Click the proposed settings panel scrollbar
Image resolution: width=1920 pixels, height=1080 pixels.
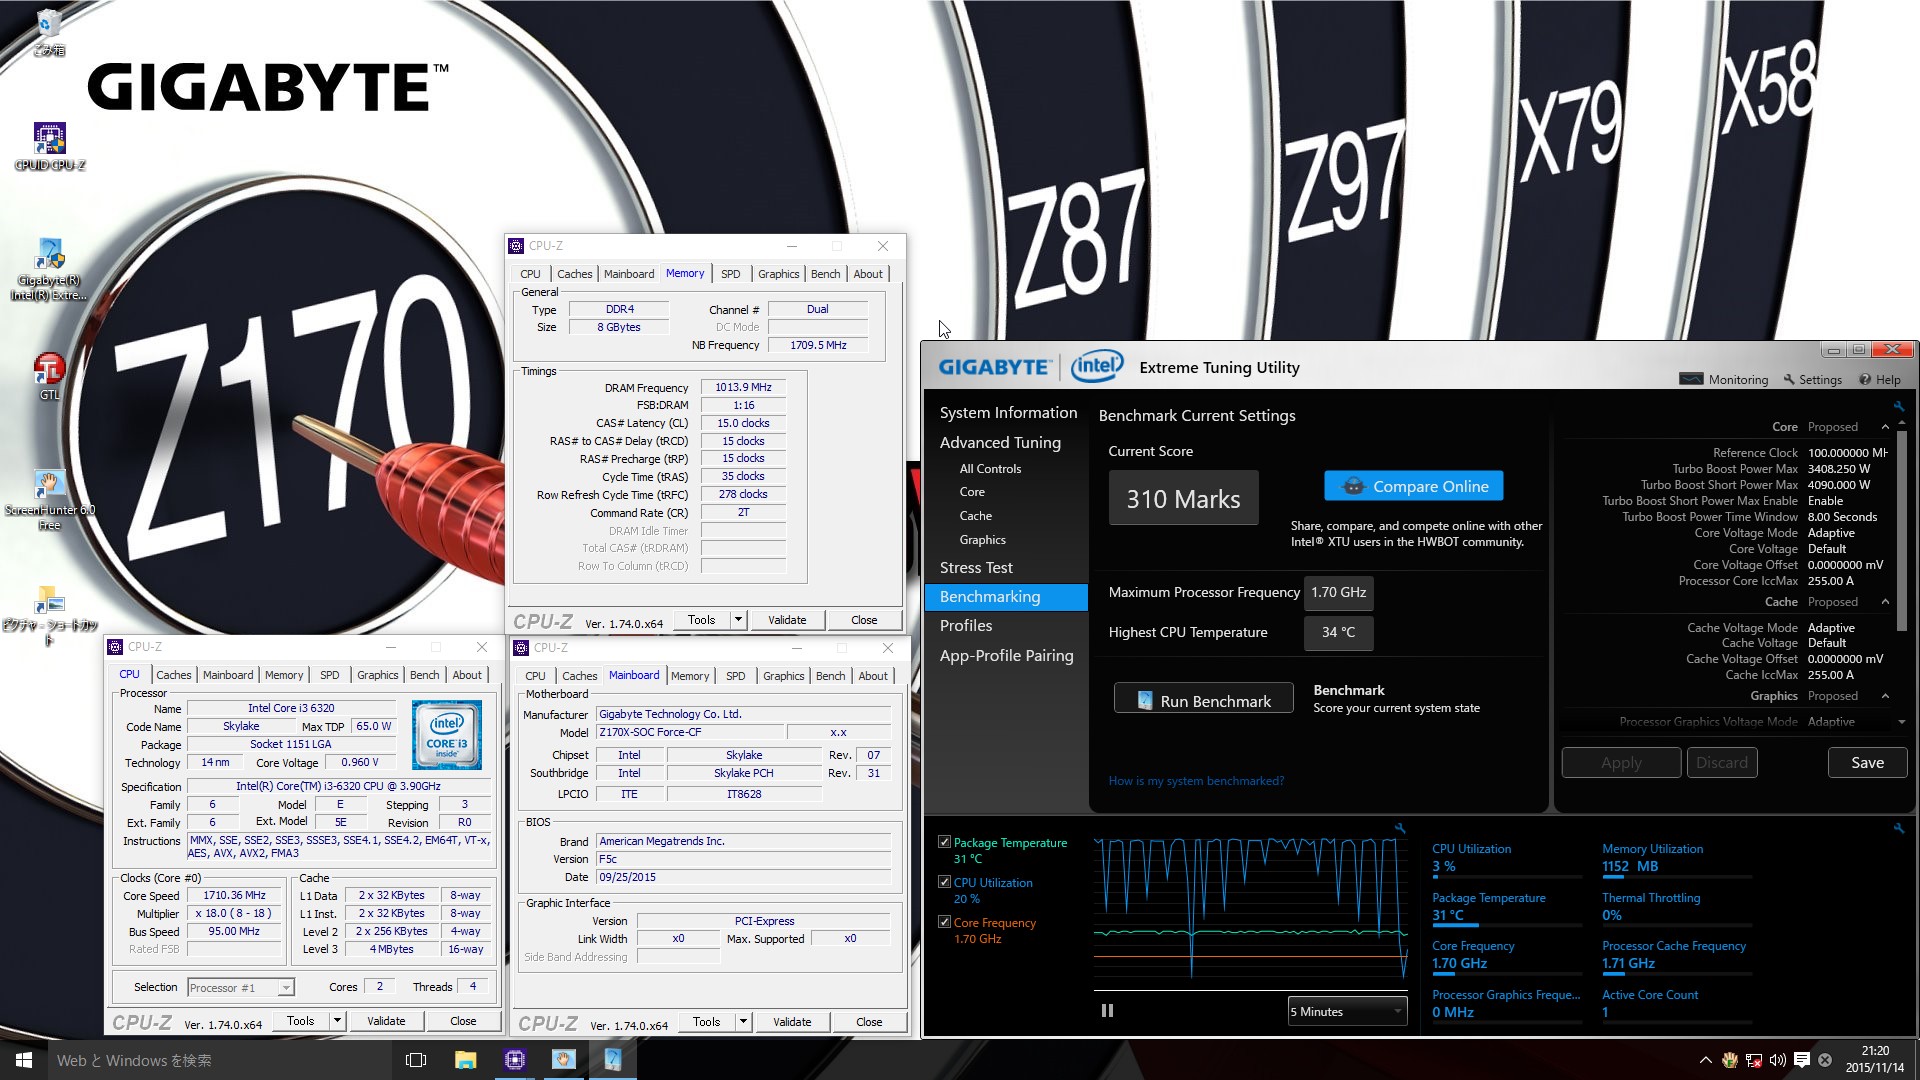[x=1901, y=530]
